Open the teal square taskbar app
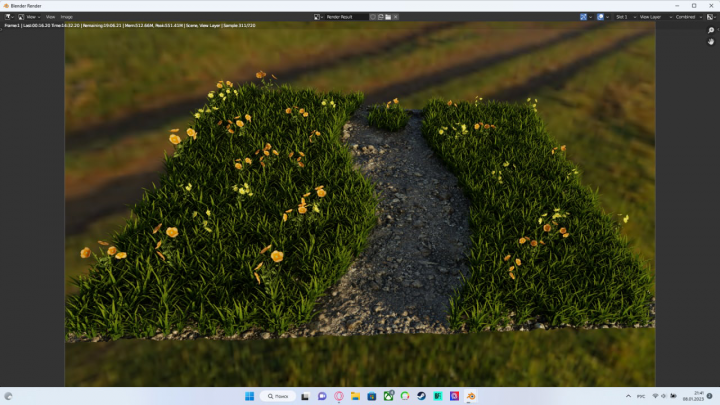The width and height of the screenshot is (720, 405). [438, 396]
